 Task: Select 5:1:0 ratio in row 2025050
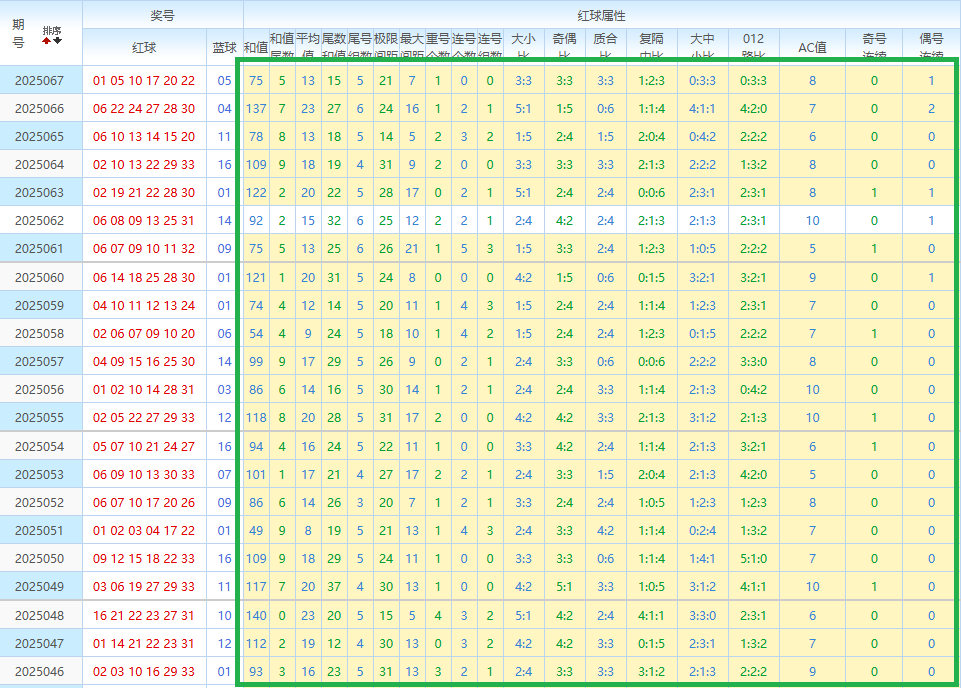click(x=753, y=559)
